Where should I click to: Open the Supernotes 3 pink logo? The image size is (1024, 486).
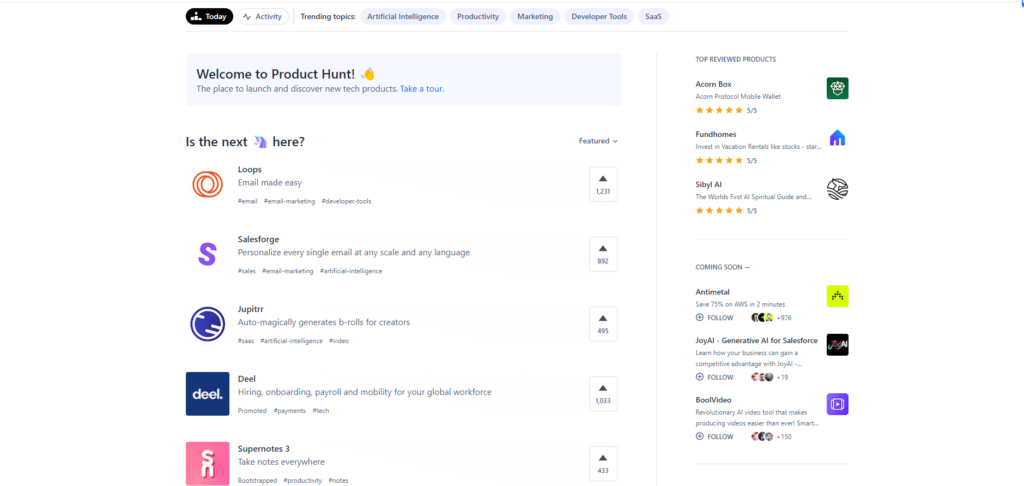click(x=207, y=463)
